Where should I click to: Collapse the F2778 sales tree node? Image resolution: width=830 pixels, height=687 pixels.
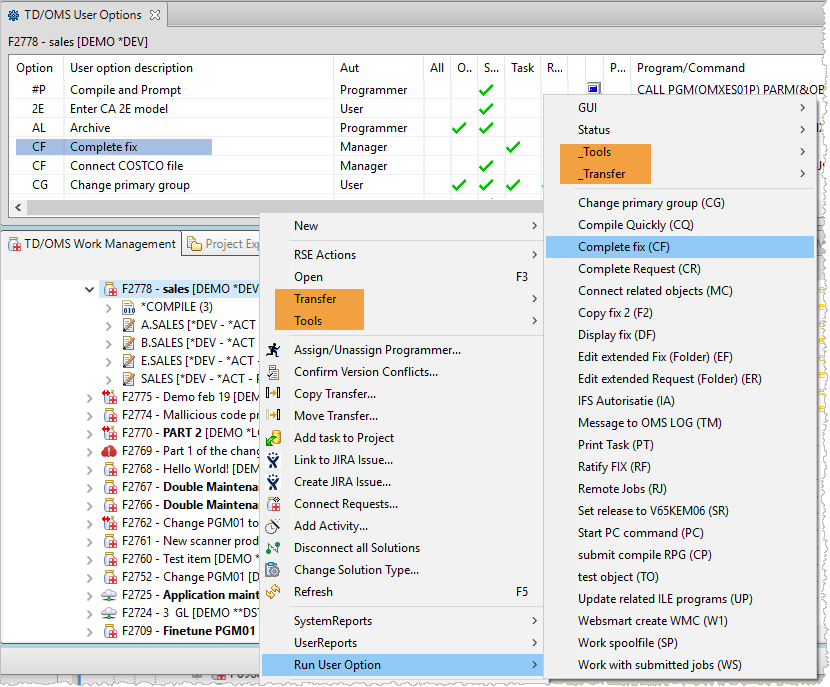pos(92,289)
